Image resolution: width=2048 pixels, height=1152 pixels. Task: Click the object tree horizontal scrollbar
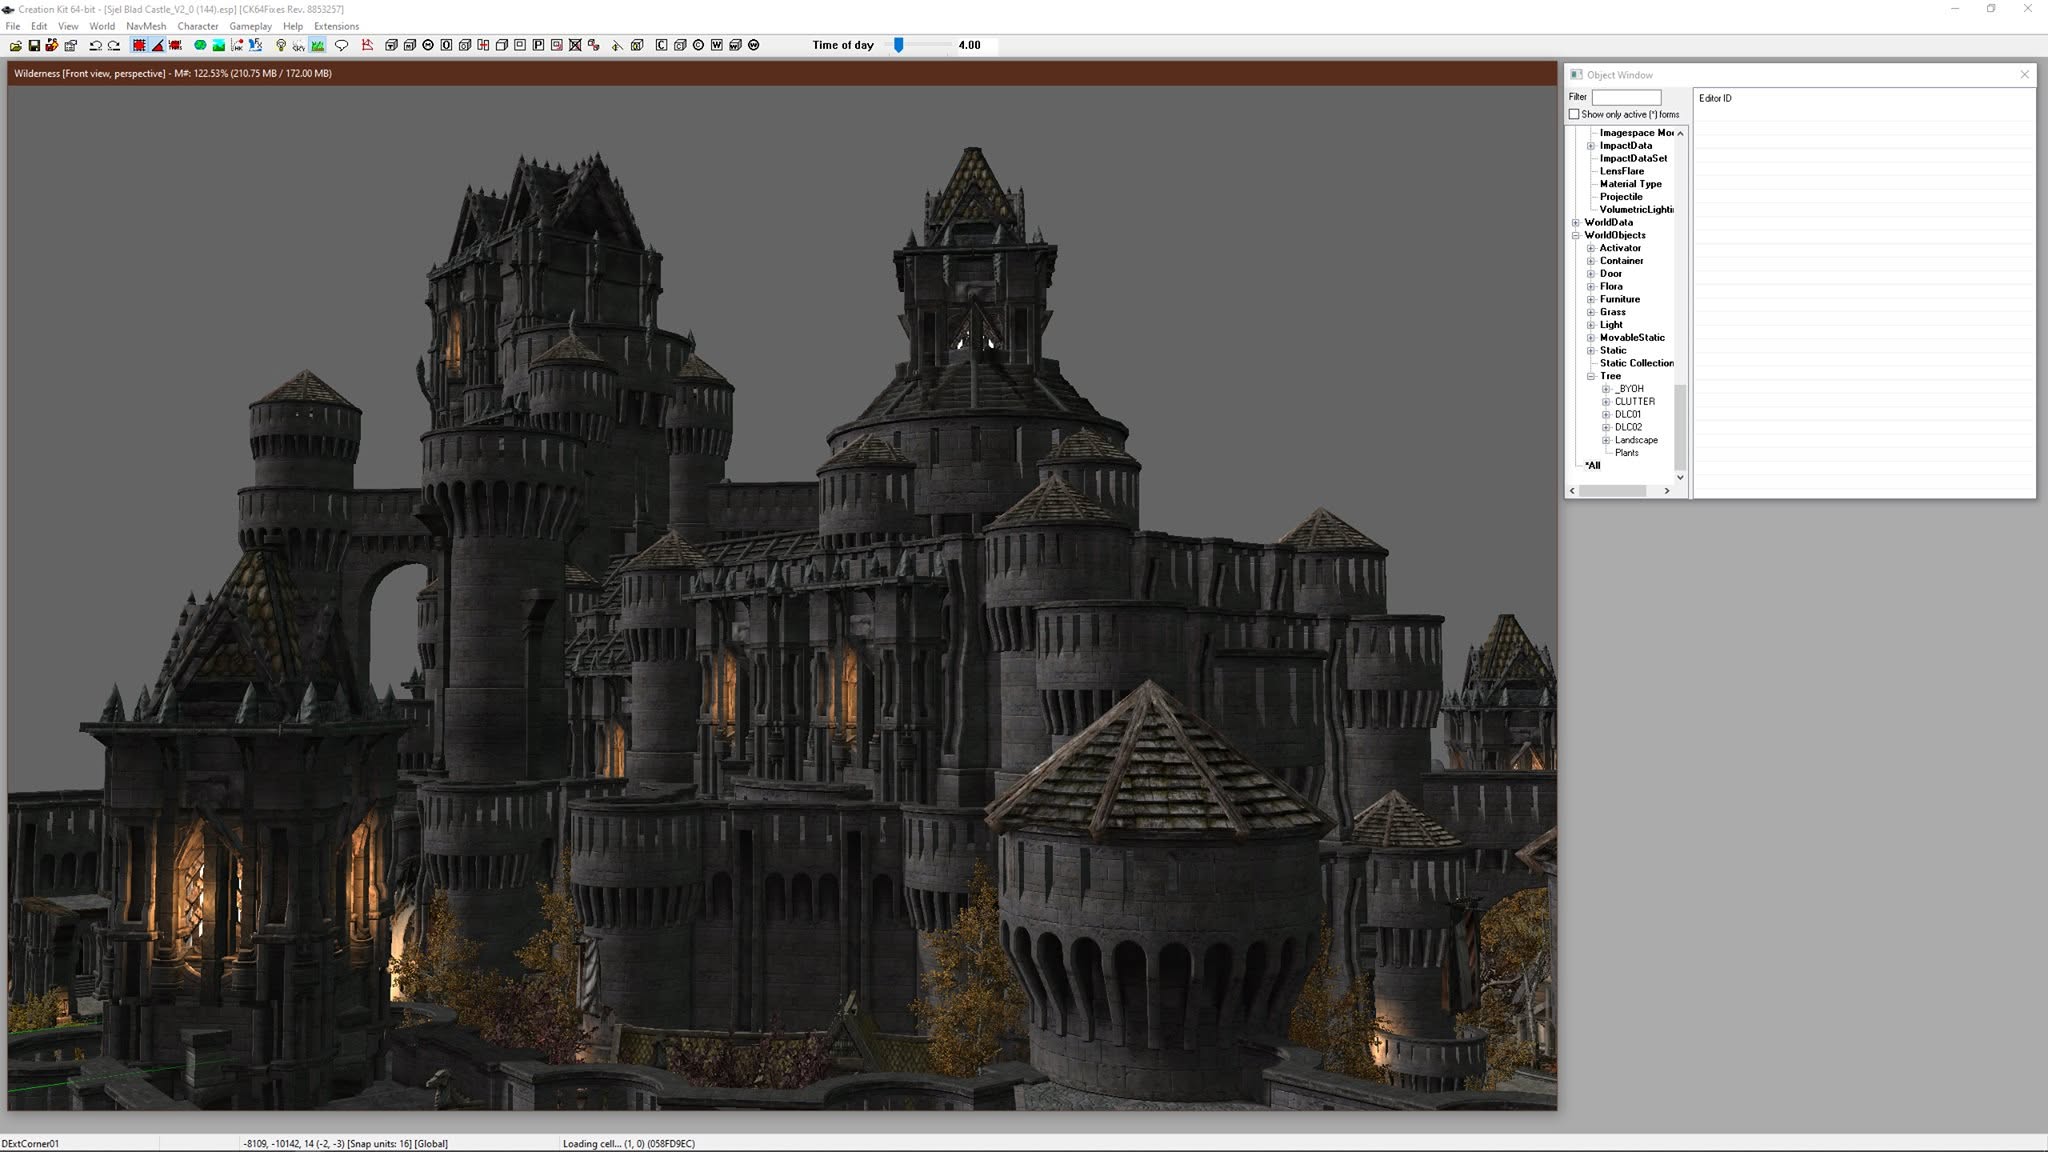[x=1613, y=491]
